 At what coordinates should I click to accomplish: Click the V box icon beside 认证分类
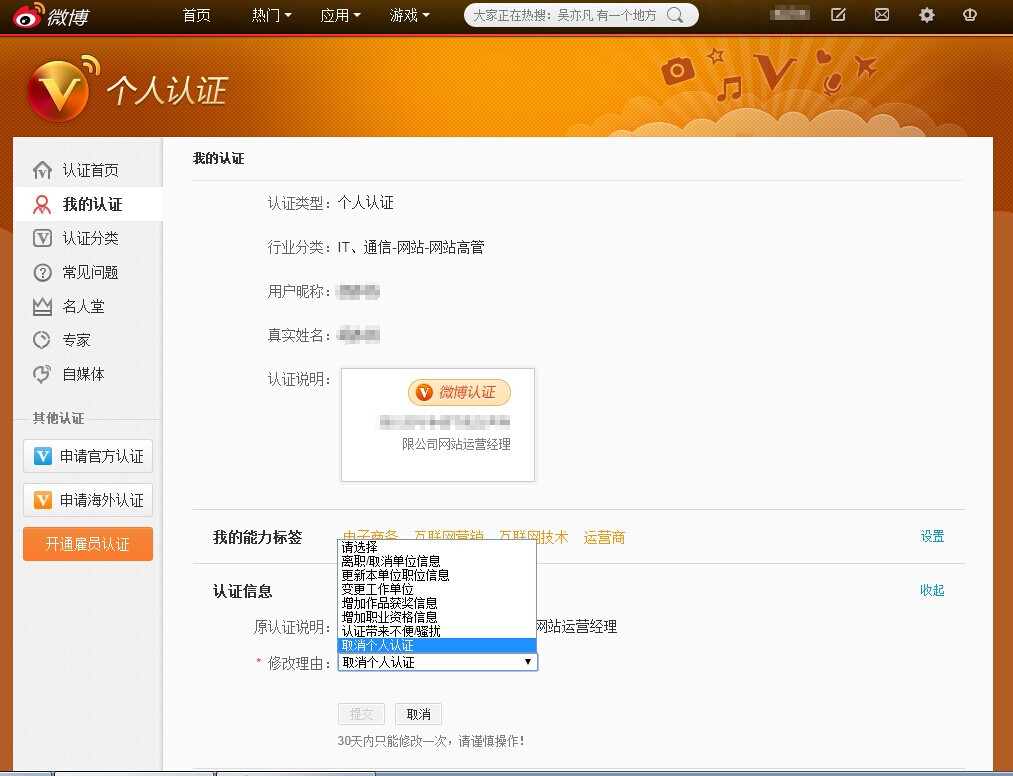pos(42,238)
